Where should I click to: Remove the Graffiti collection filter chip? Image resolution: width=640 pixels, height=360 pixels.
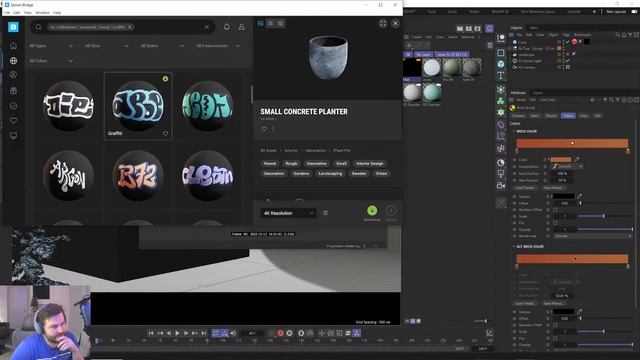[x=130, y=27]
